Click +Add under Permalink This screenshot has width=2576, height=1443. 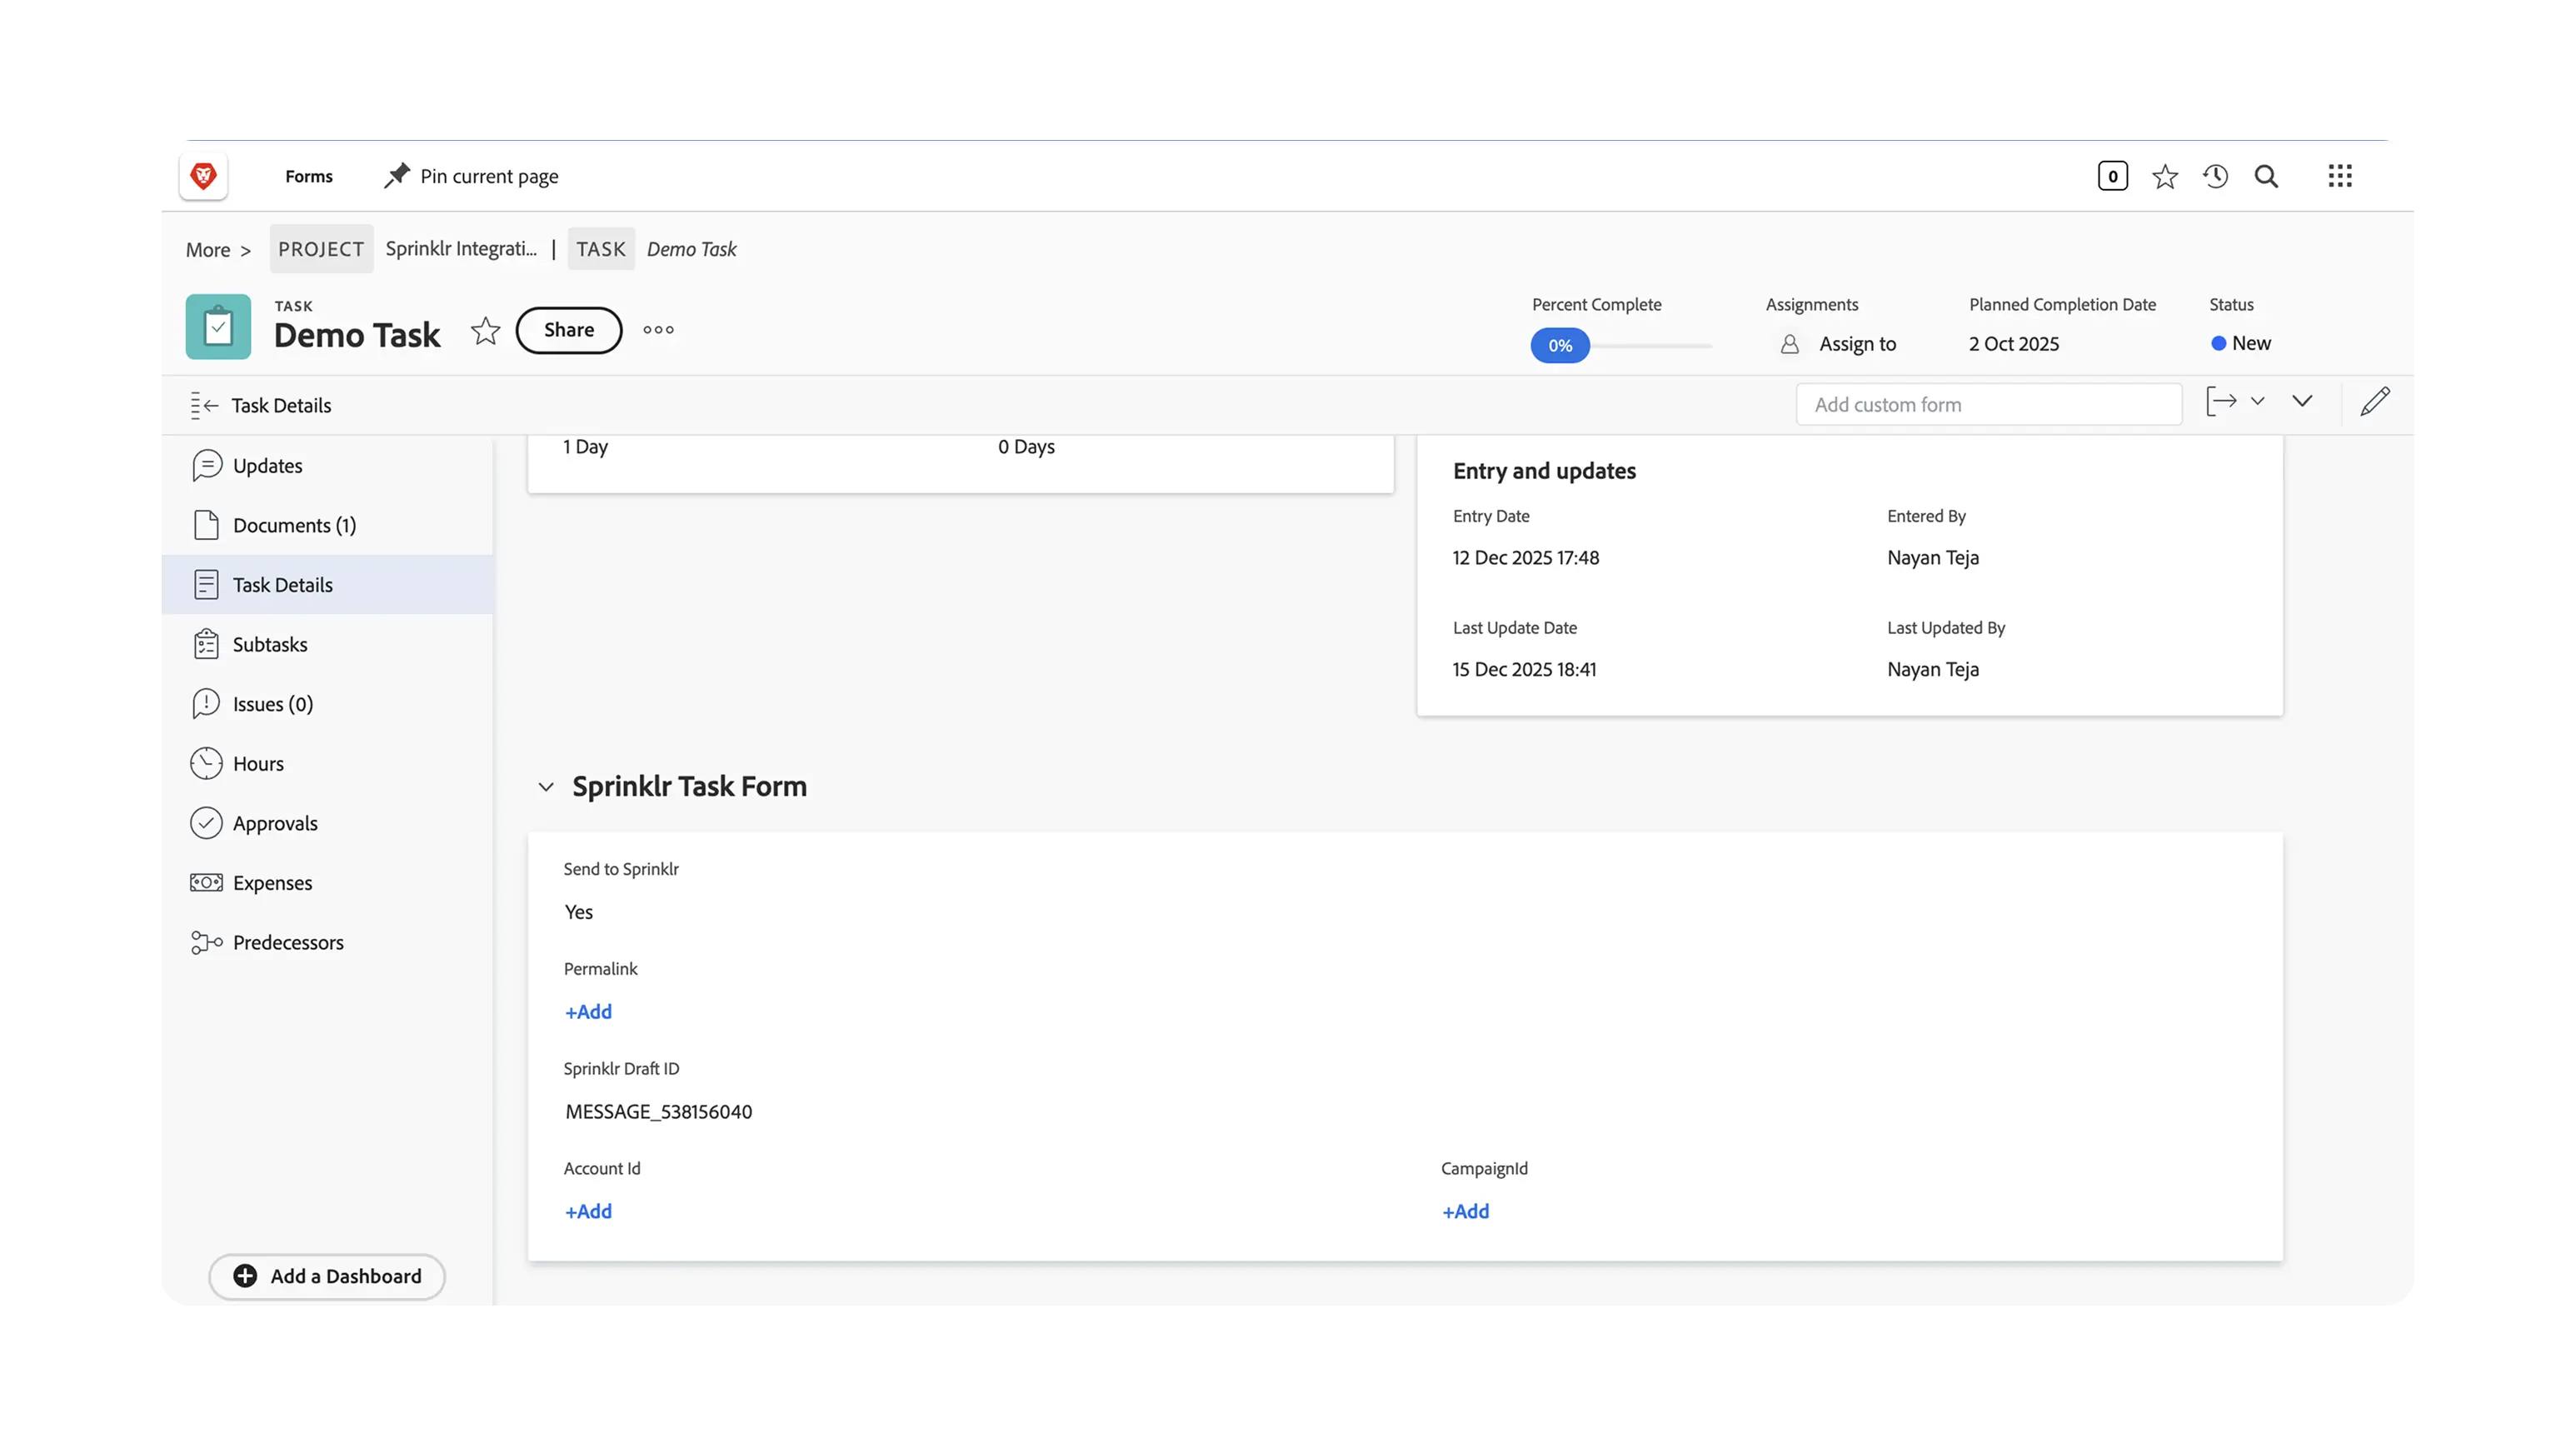click(588, 1012)
